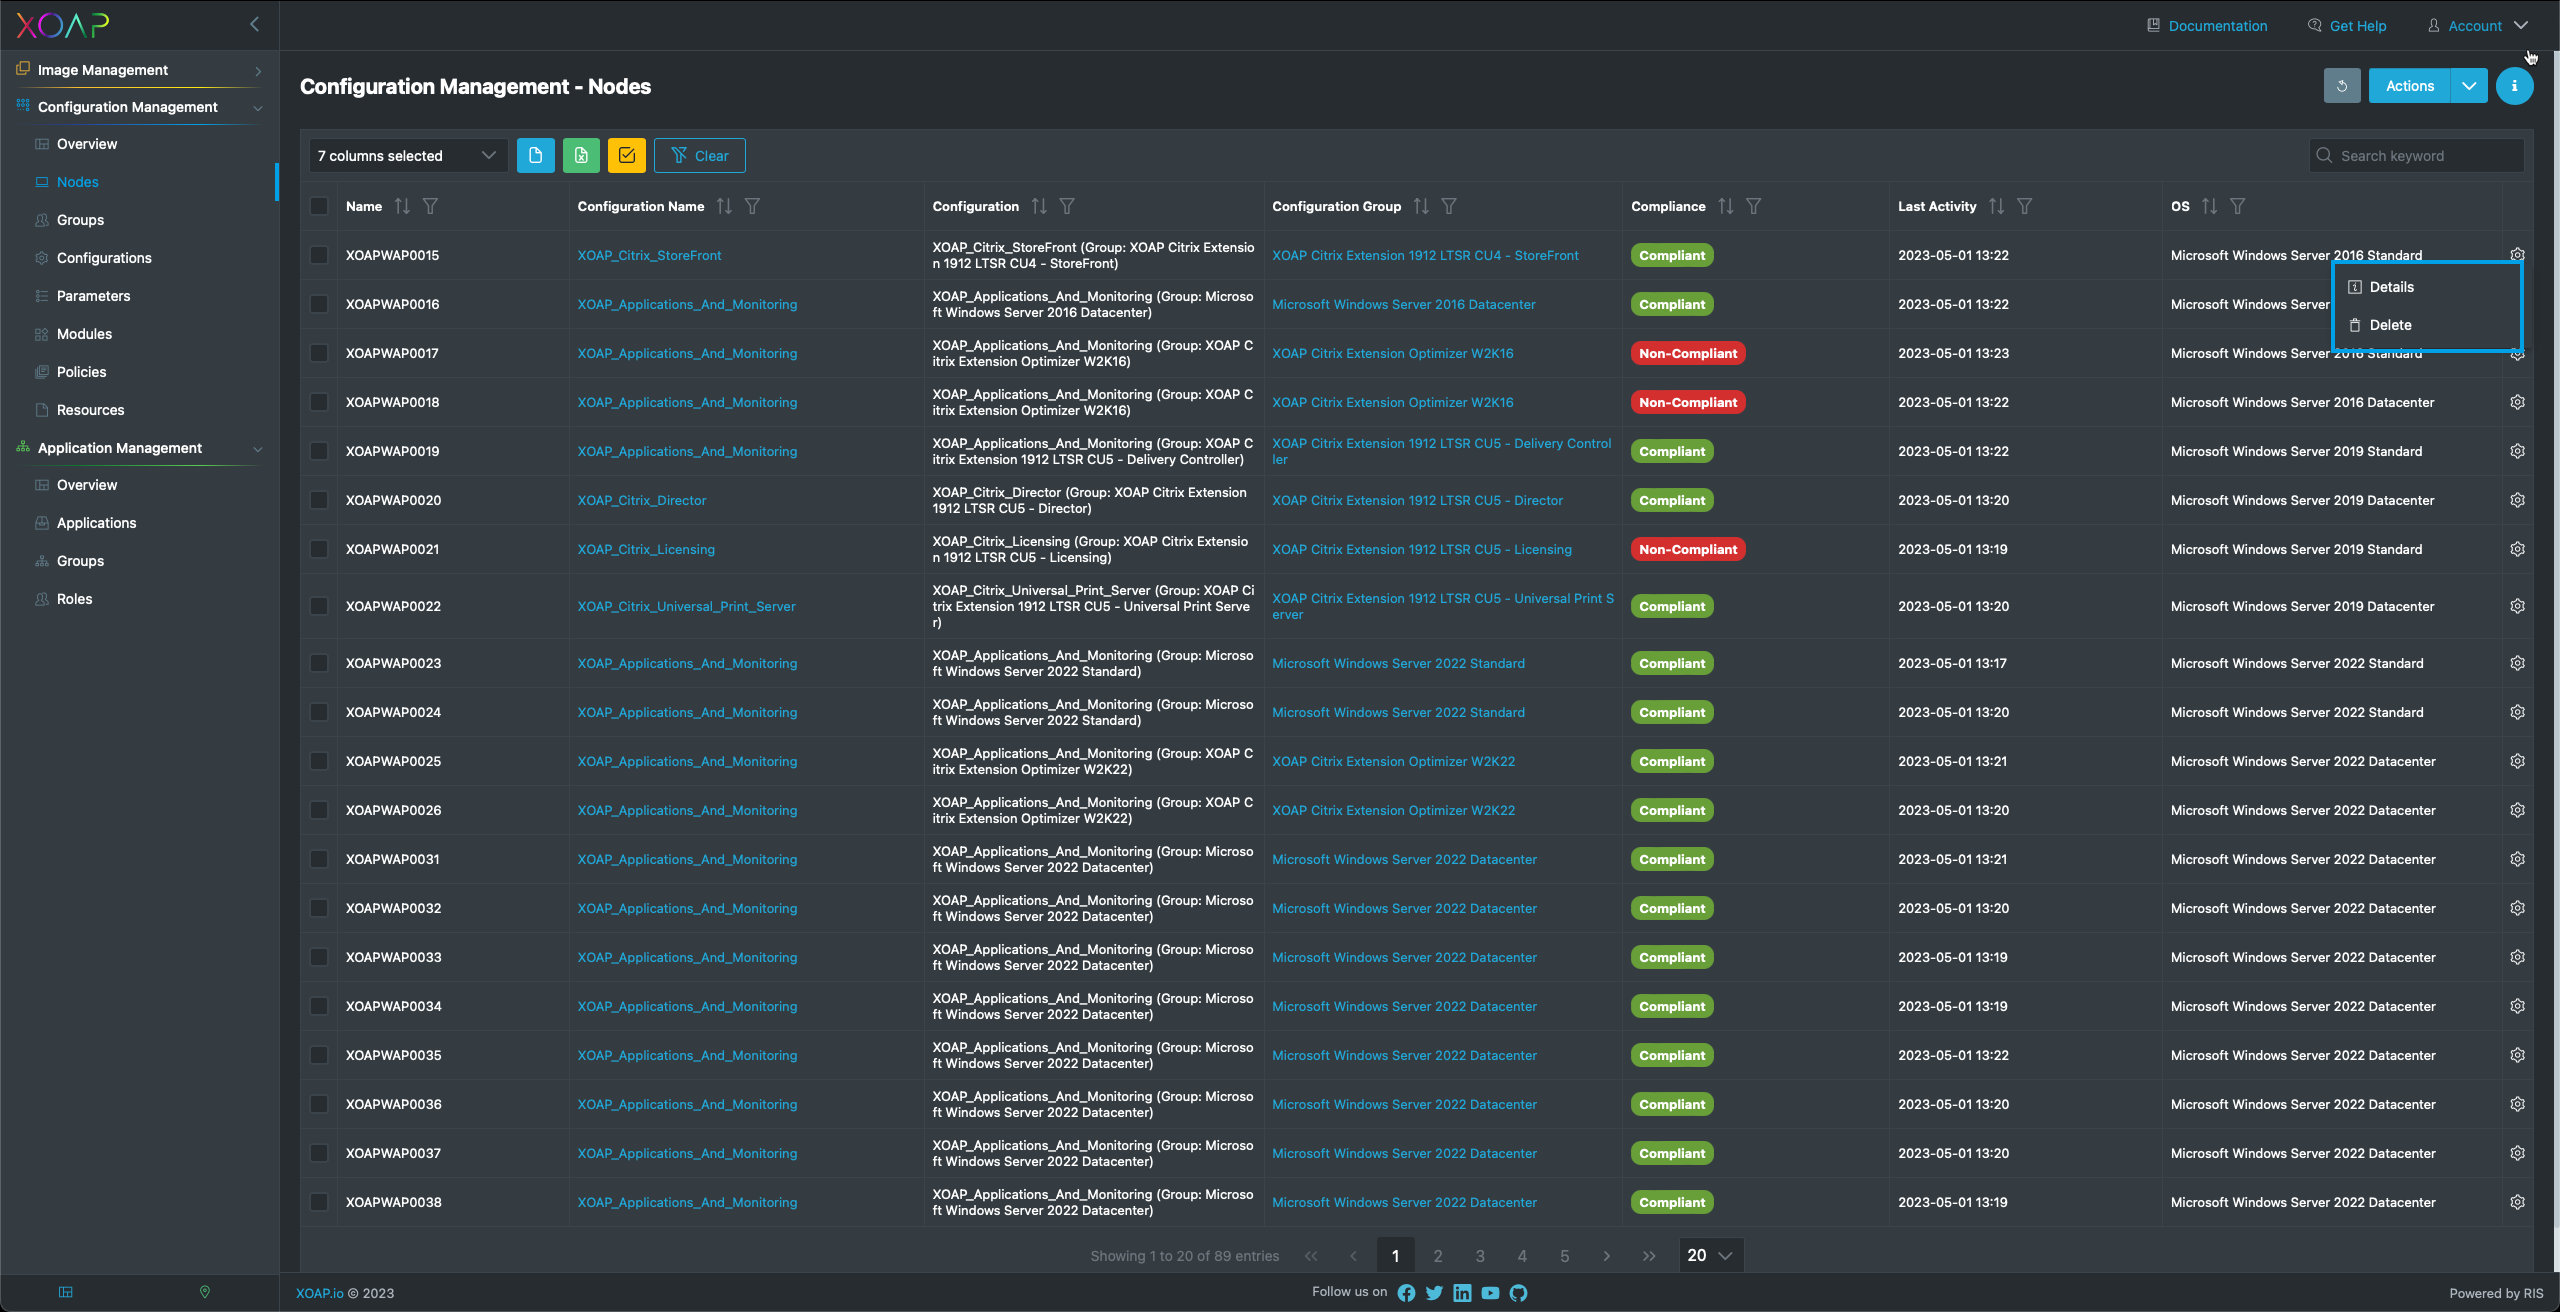This screenshot has height=1312, width=2560.
Task: Open the Actions dropdown arrow
Action: click(x=2469, y=86)
